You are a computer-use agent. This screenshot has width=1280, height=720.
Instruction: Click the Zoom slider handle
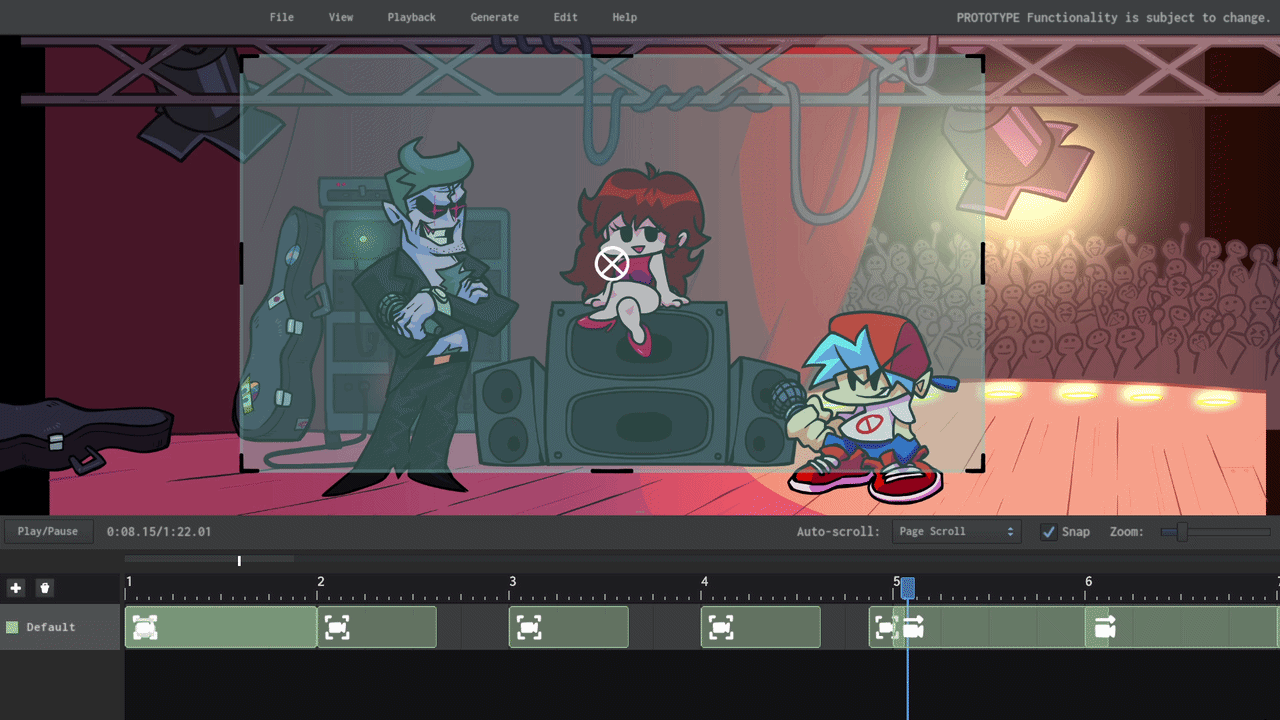point(1181,532)
